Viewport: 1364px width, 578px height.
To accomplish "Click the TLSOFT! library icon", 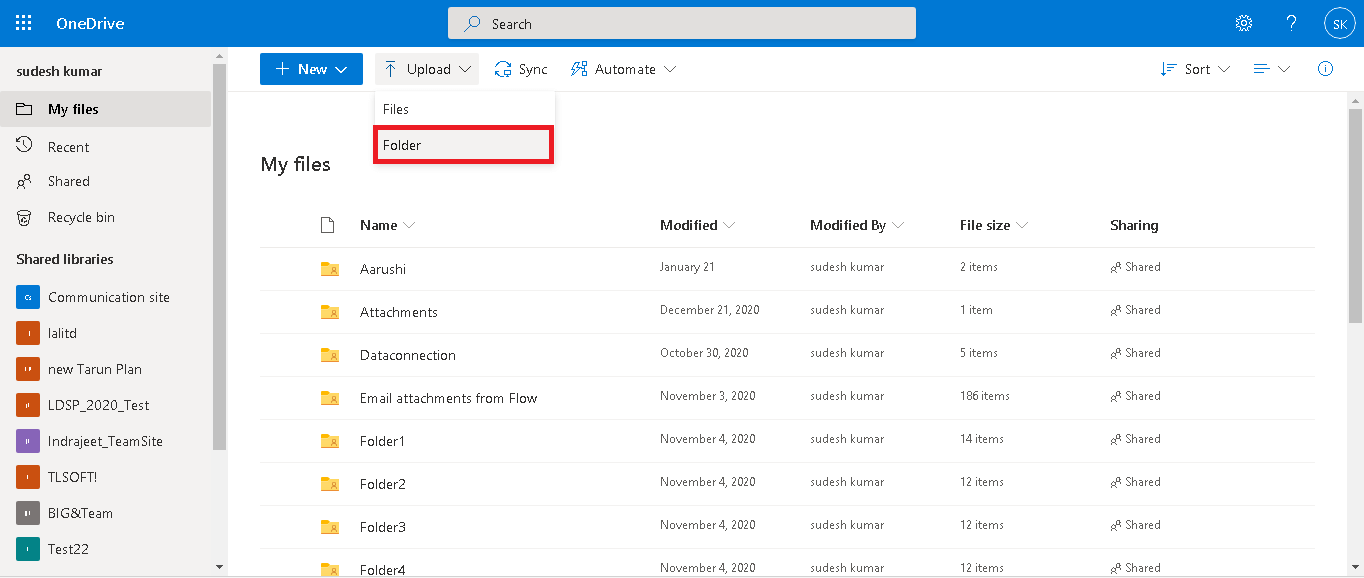I will [28, 477].
